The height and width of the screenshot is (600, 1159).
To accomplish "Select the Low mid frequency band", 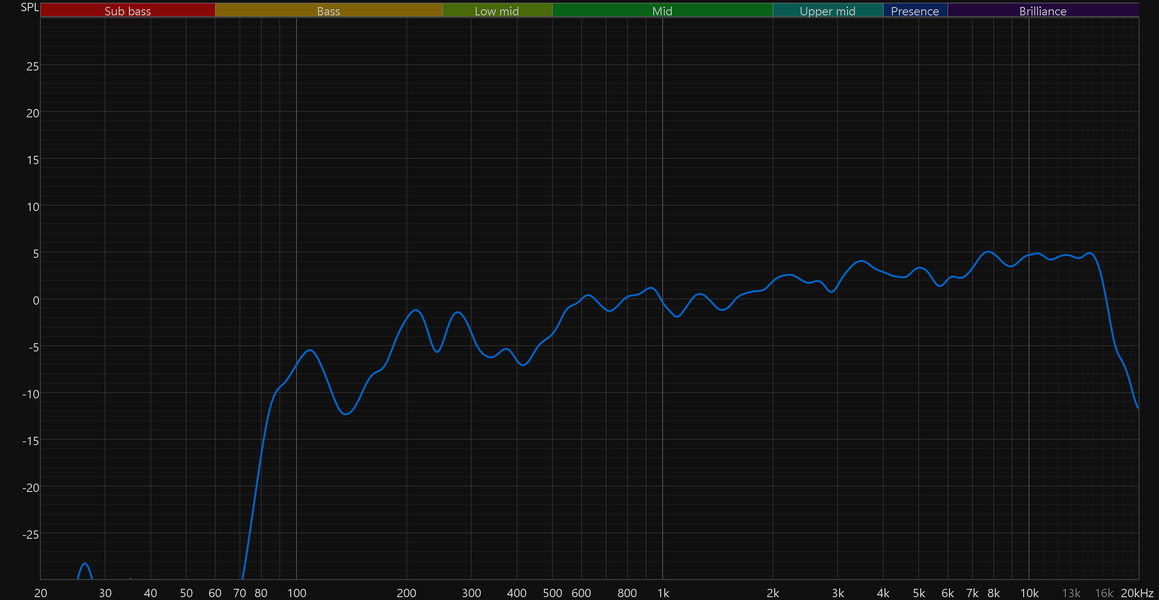I will click(497, 10).
